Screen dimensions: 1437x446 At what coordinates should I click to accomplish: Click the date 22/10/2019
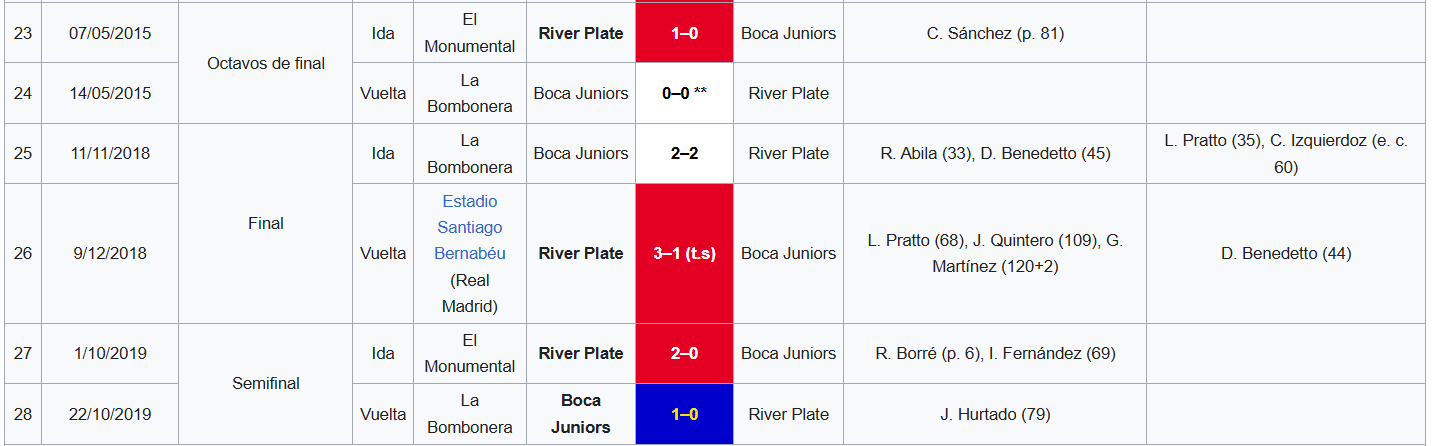click(110, 414)
